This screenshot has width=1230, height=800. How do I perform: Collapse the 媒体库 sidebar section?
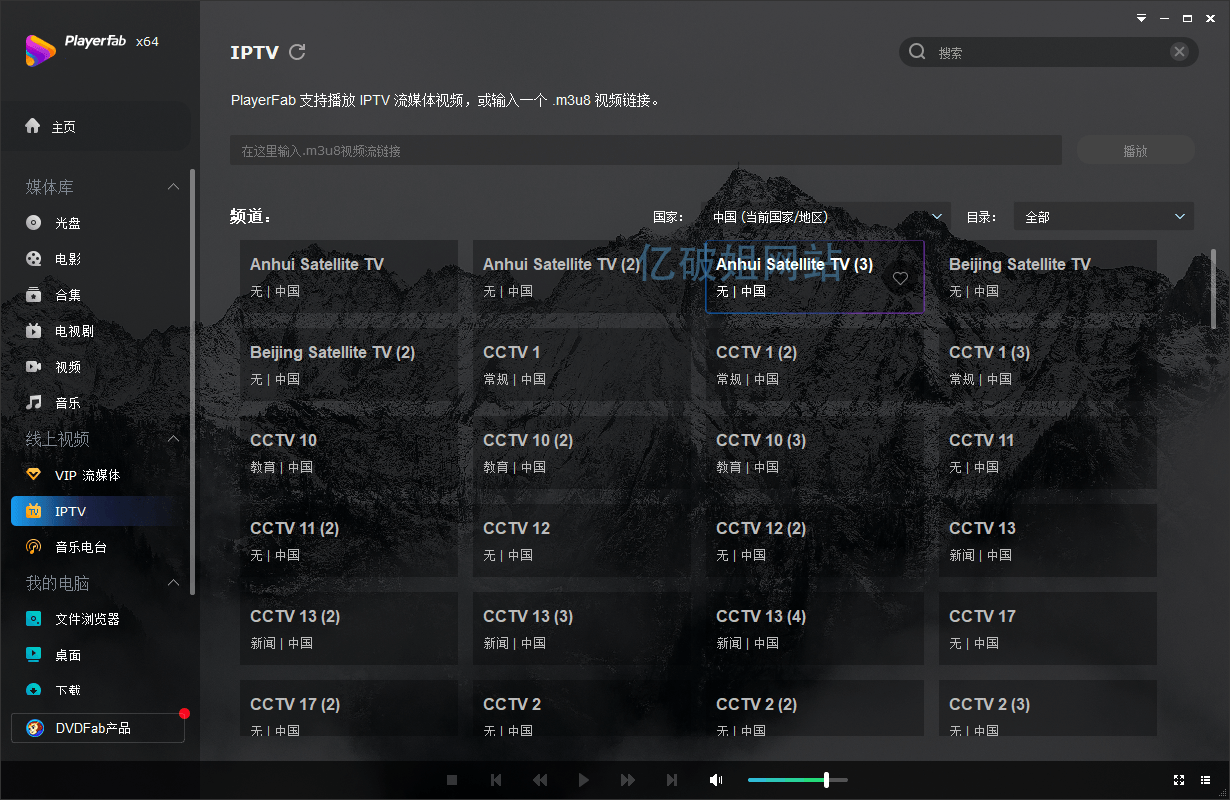(x=173, y=186)
